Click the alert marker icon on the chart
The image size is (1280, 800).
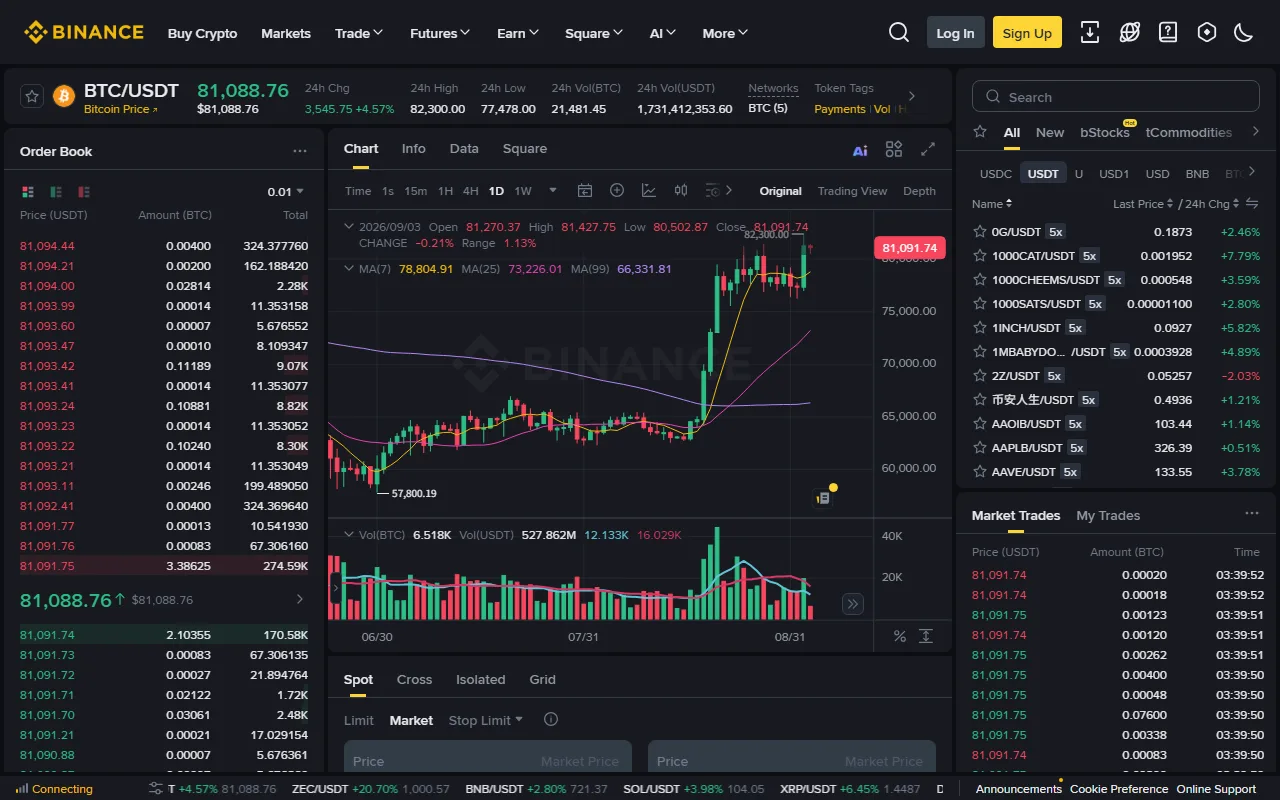(825, 496)
